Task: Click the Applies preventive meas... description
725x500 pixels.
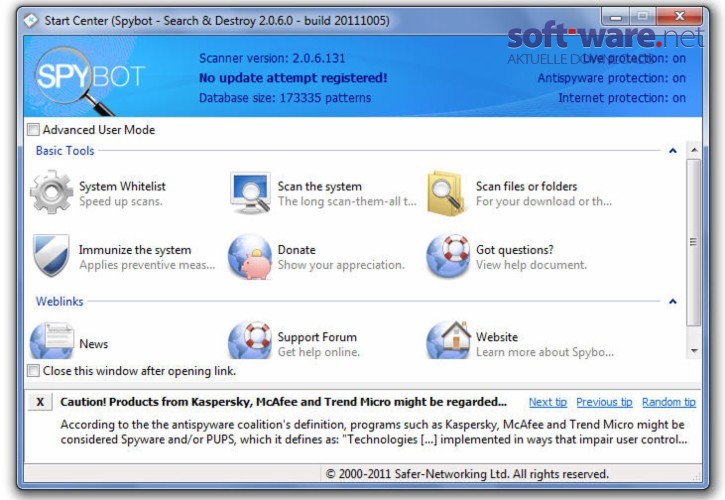Action: point(147,265)
